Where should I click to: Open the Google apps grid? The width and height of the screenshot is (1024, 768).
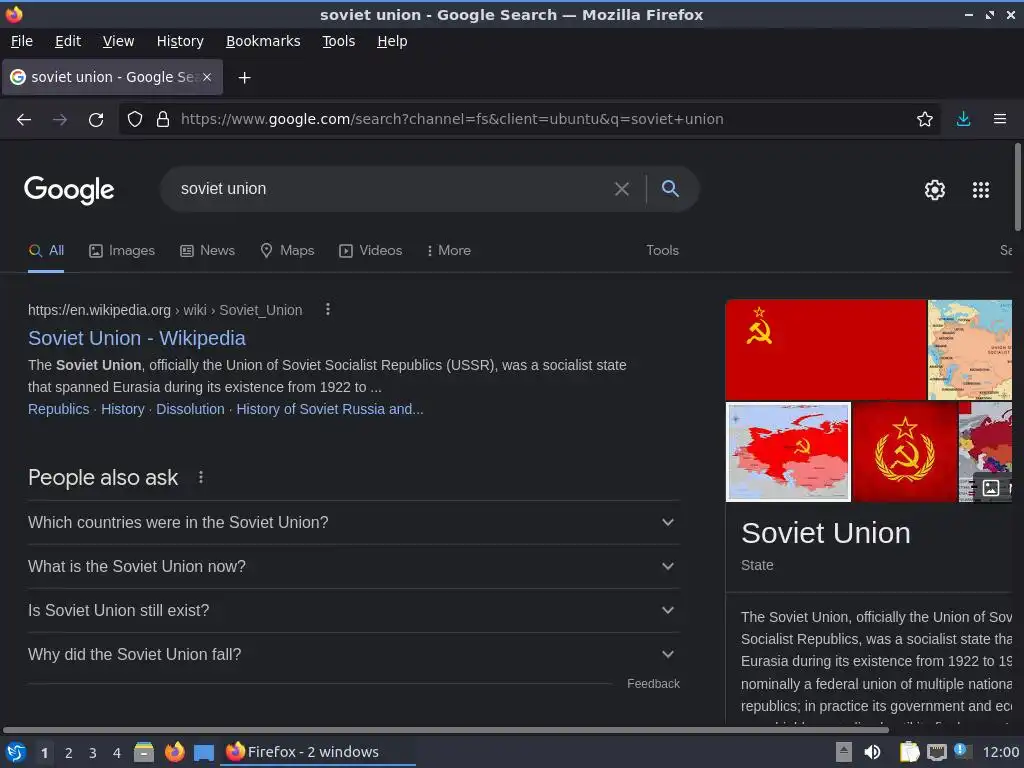point(981,190)
